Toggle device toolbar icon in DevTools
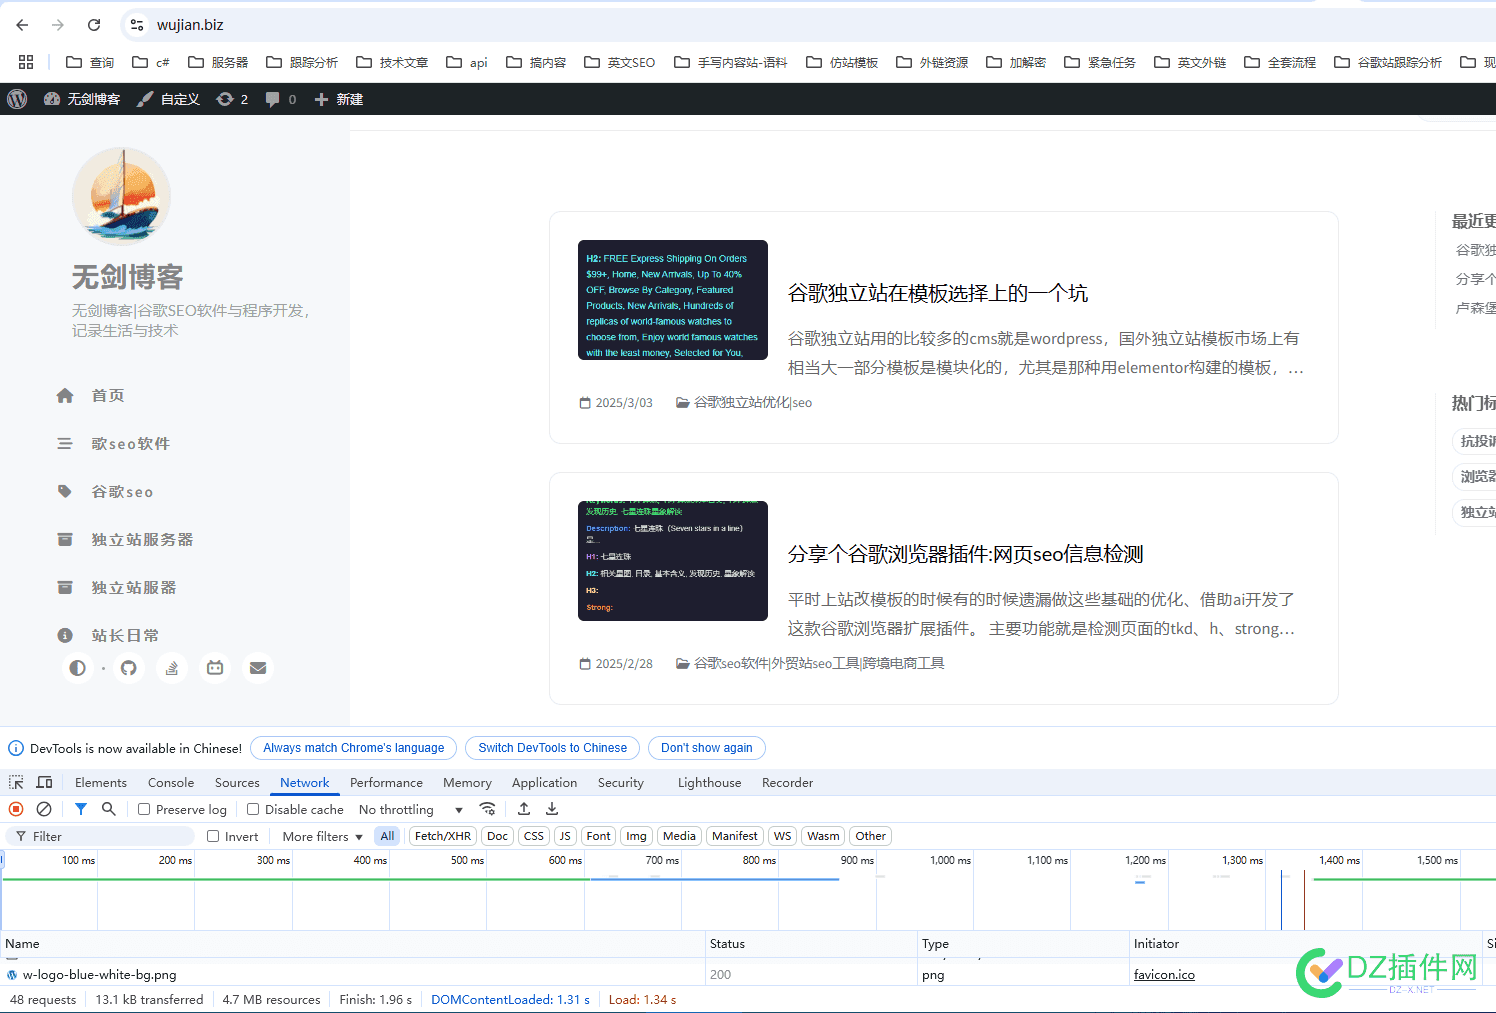The height and width of the screenshot is (1013, 1496). pos(44,782)
